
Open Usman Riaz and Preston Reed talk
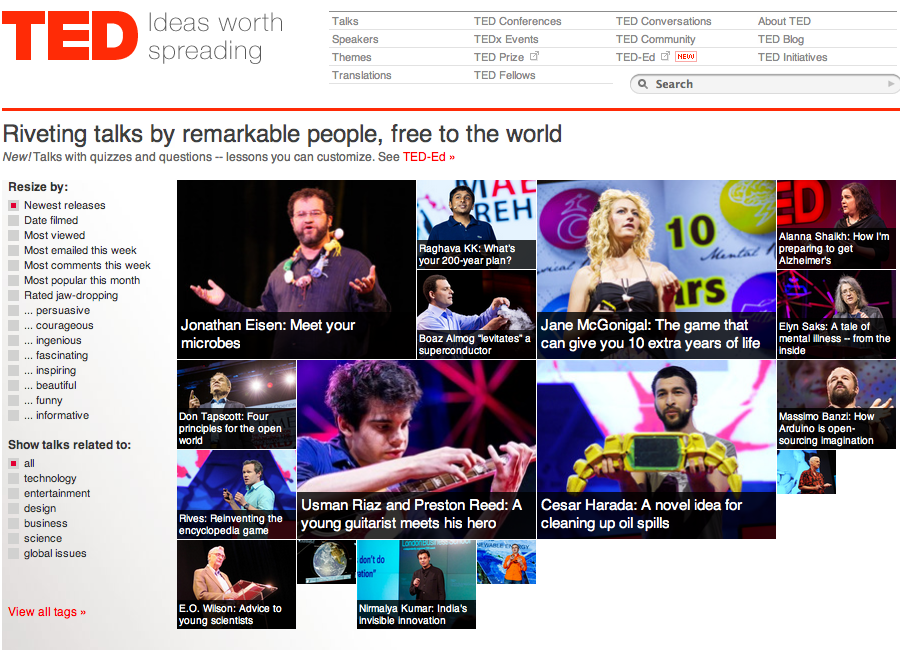416,449
